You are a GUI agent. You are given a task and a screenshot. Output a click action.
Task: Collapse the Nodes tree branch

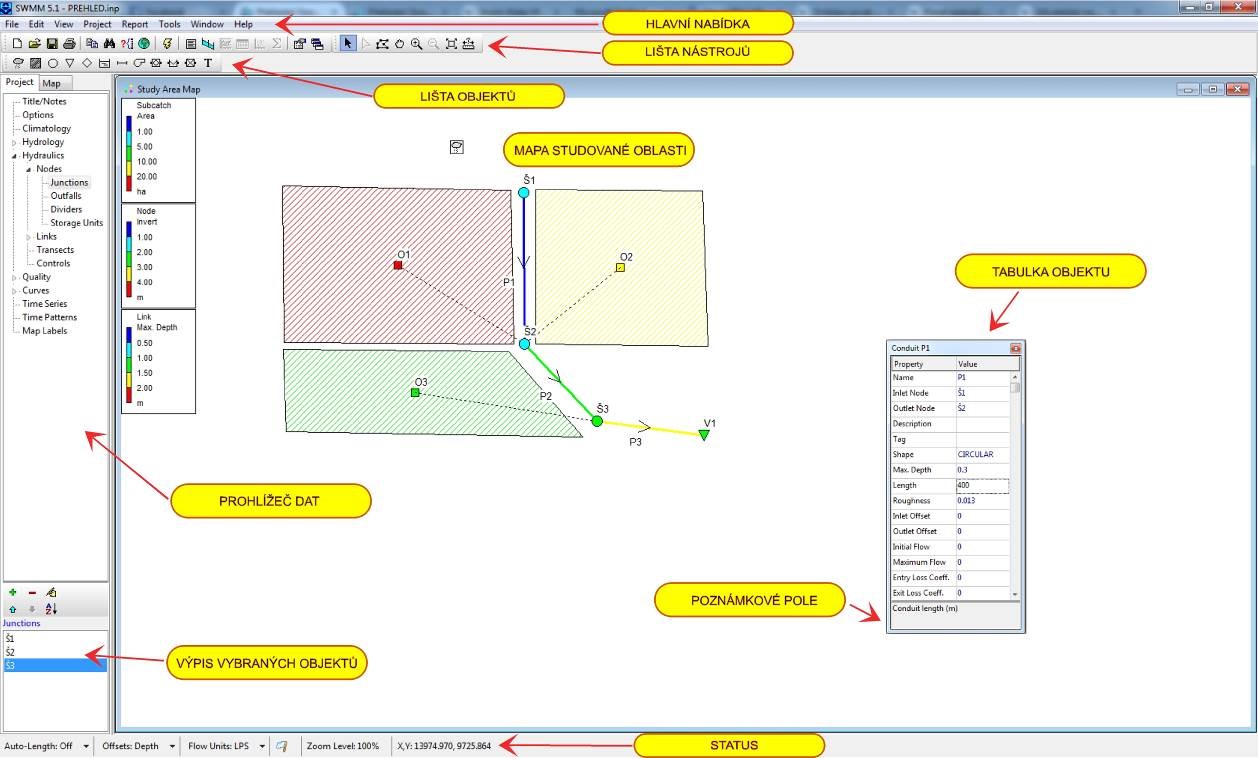point(29,169)
